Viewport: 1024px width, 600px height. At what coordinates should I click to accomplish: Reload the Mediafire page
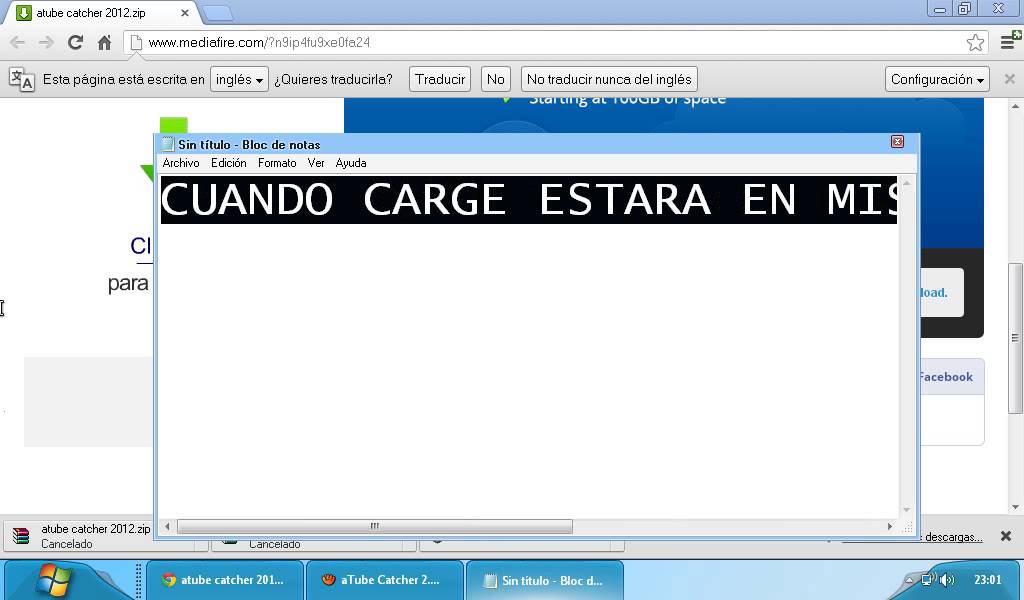point(75,42)
